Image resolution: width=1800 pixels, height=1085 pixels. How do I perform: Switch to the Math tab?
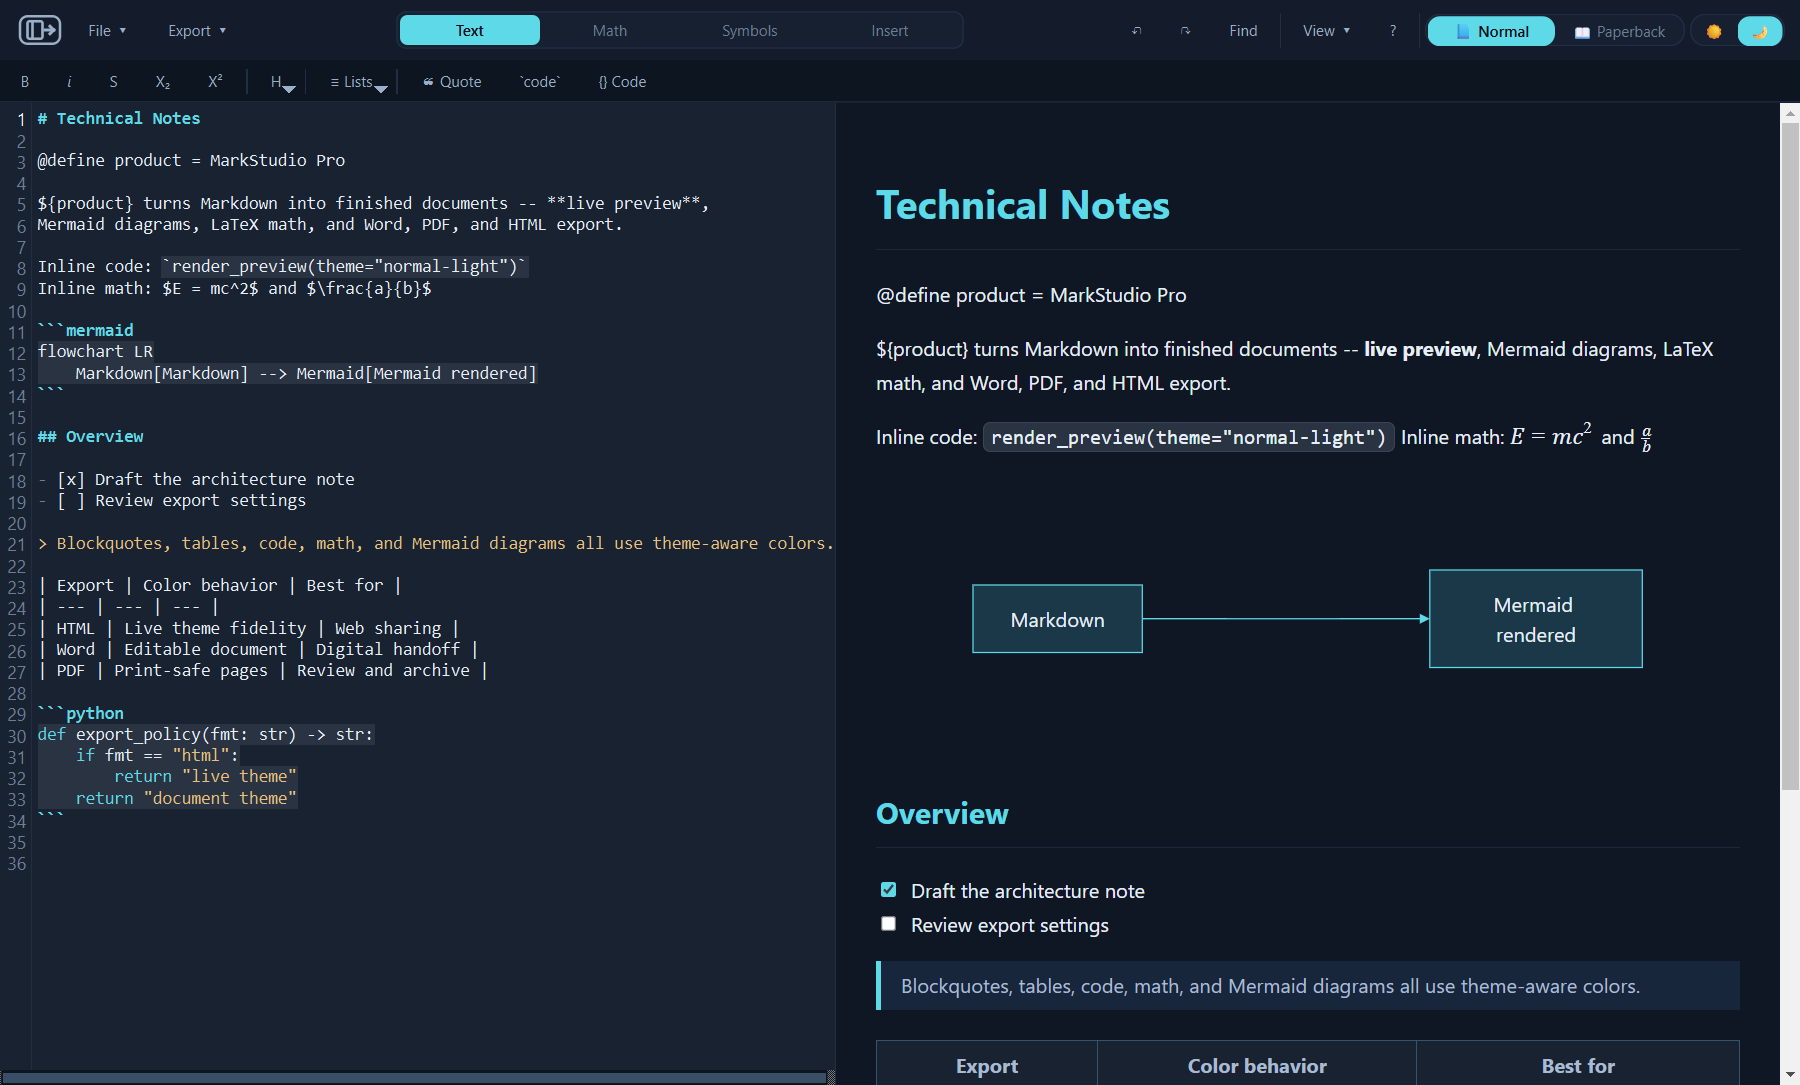pyautogui.click(x=610, y=31)
